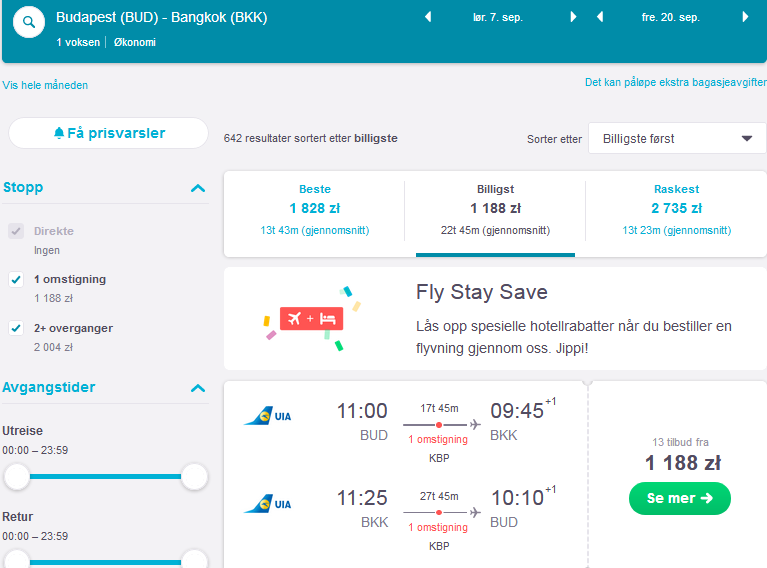Go to previous departure date arrow
Viewport: 767px width, 568px height.
[428, 17]
